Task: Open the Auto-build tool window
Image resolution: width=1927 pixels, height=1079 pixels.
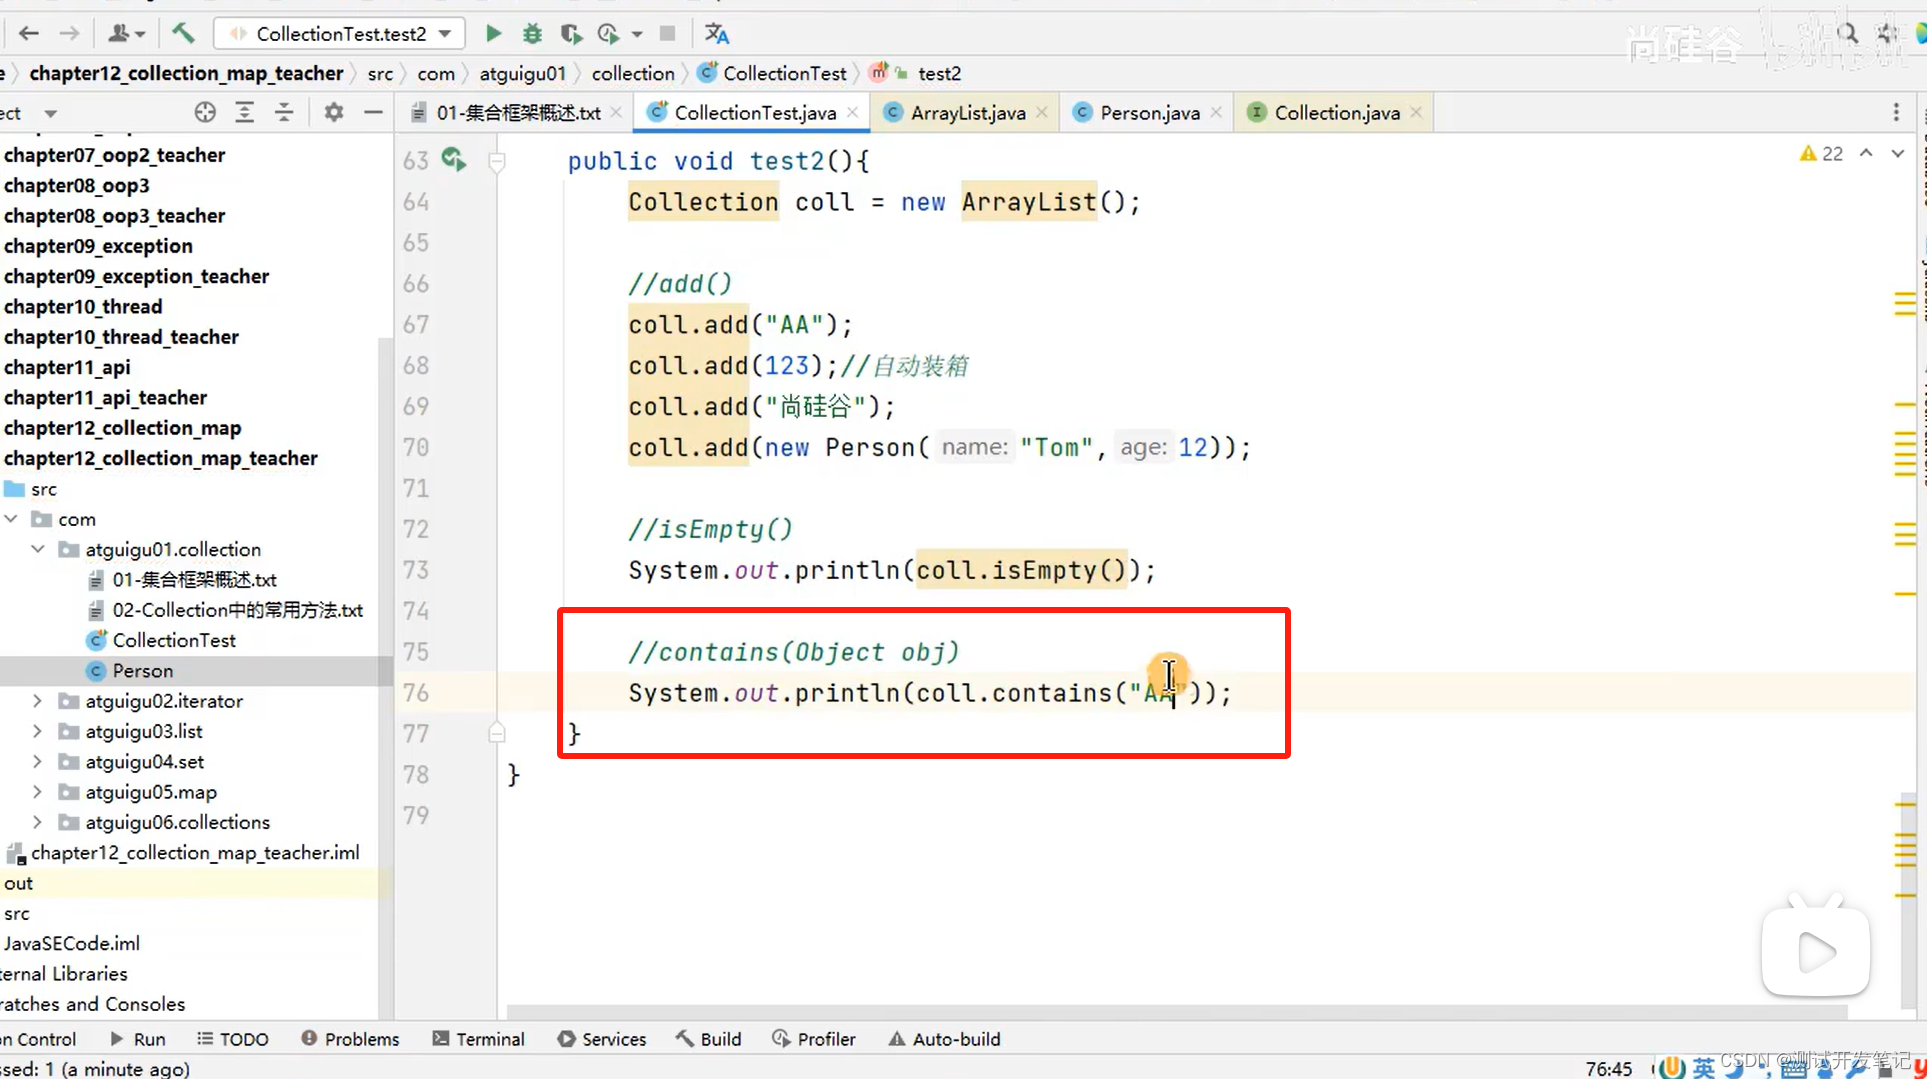Action: (x=944, y=1039)
